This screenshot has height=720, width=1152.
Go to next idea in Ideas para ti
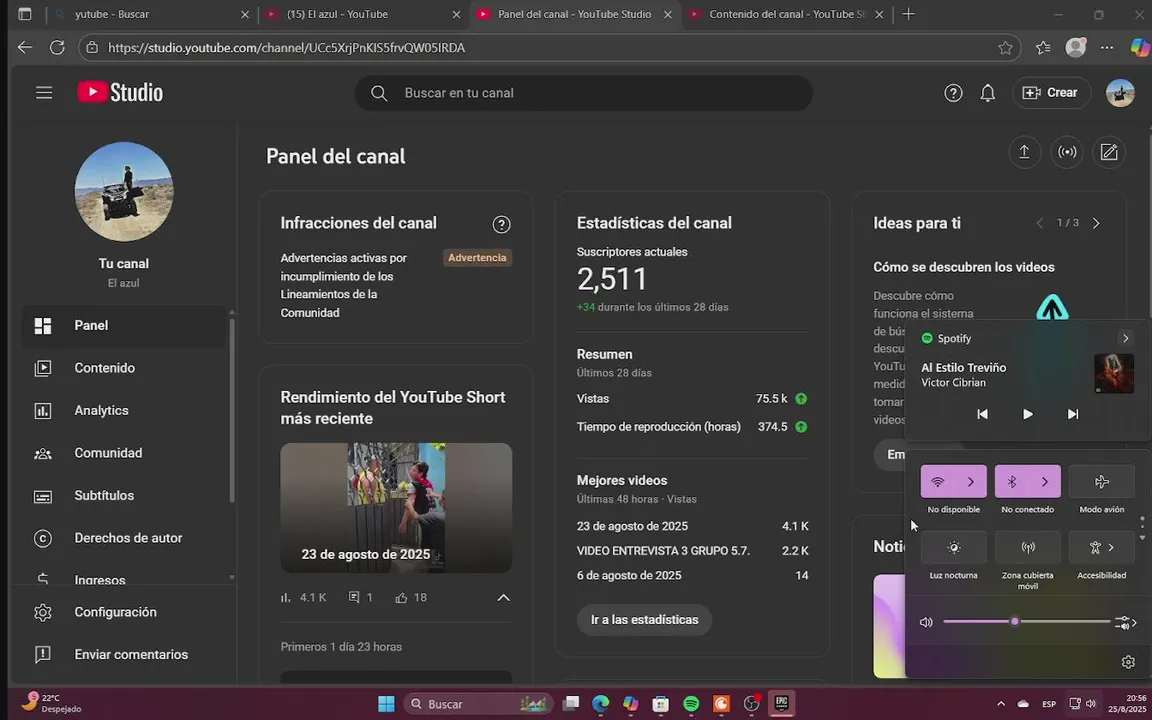[1096, 223]
